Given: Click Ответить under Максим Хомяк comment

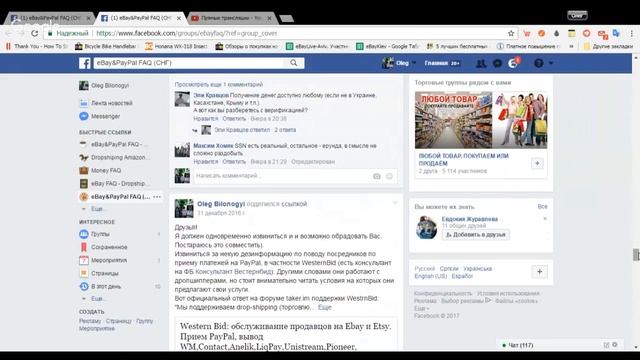Looking at the screenshot, I should (x=234, y=162).
